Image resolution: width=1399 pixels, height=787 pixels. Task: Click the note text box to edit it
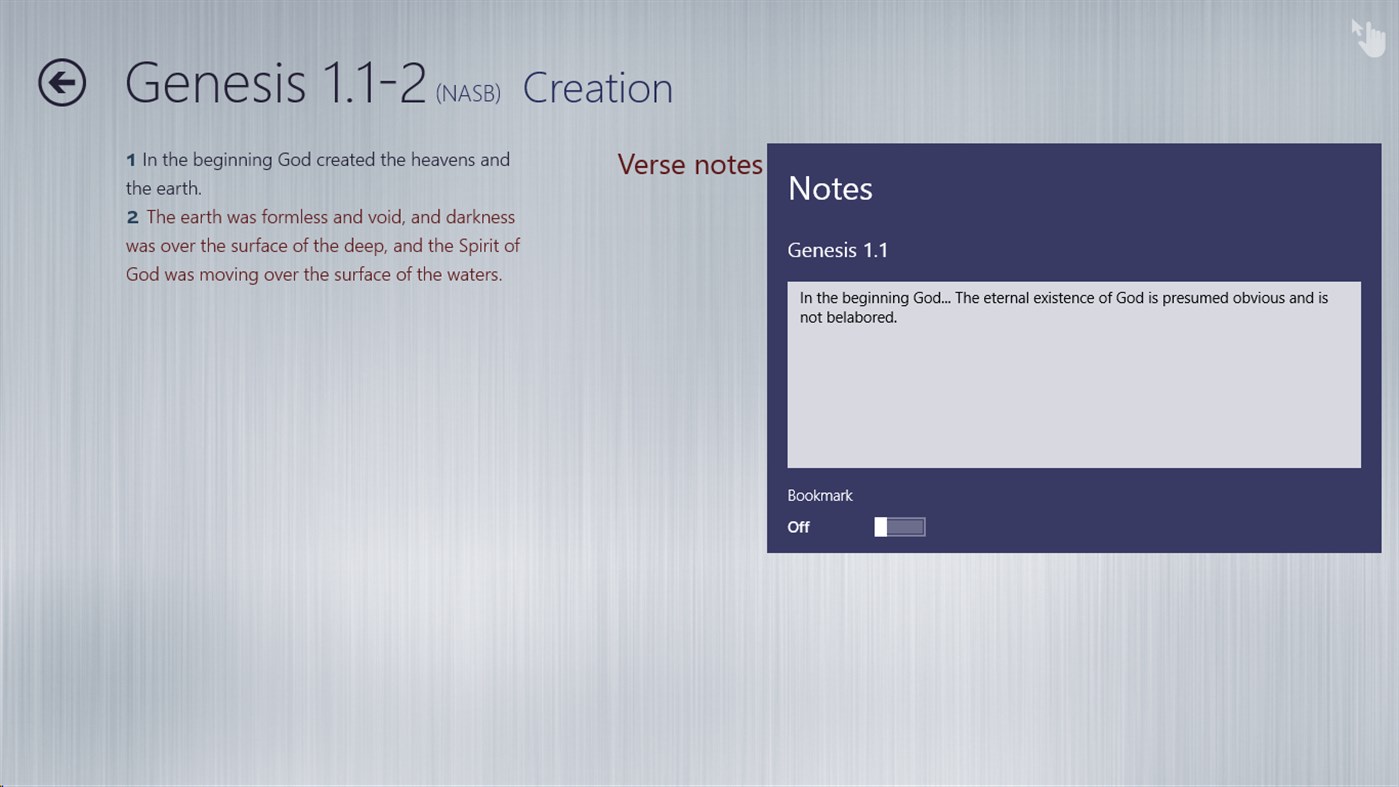(1073, 375)
